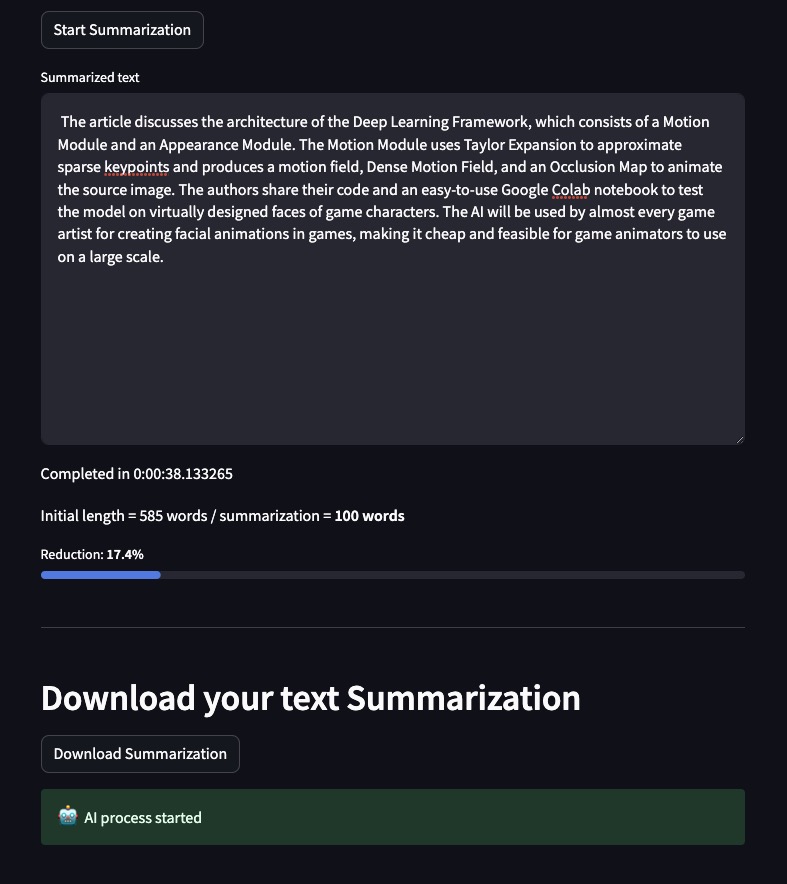
Task: Click the "AI process started" status message
Action: click(143, 818)
